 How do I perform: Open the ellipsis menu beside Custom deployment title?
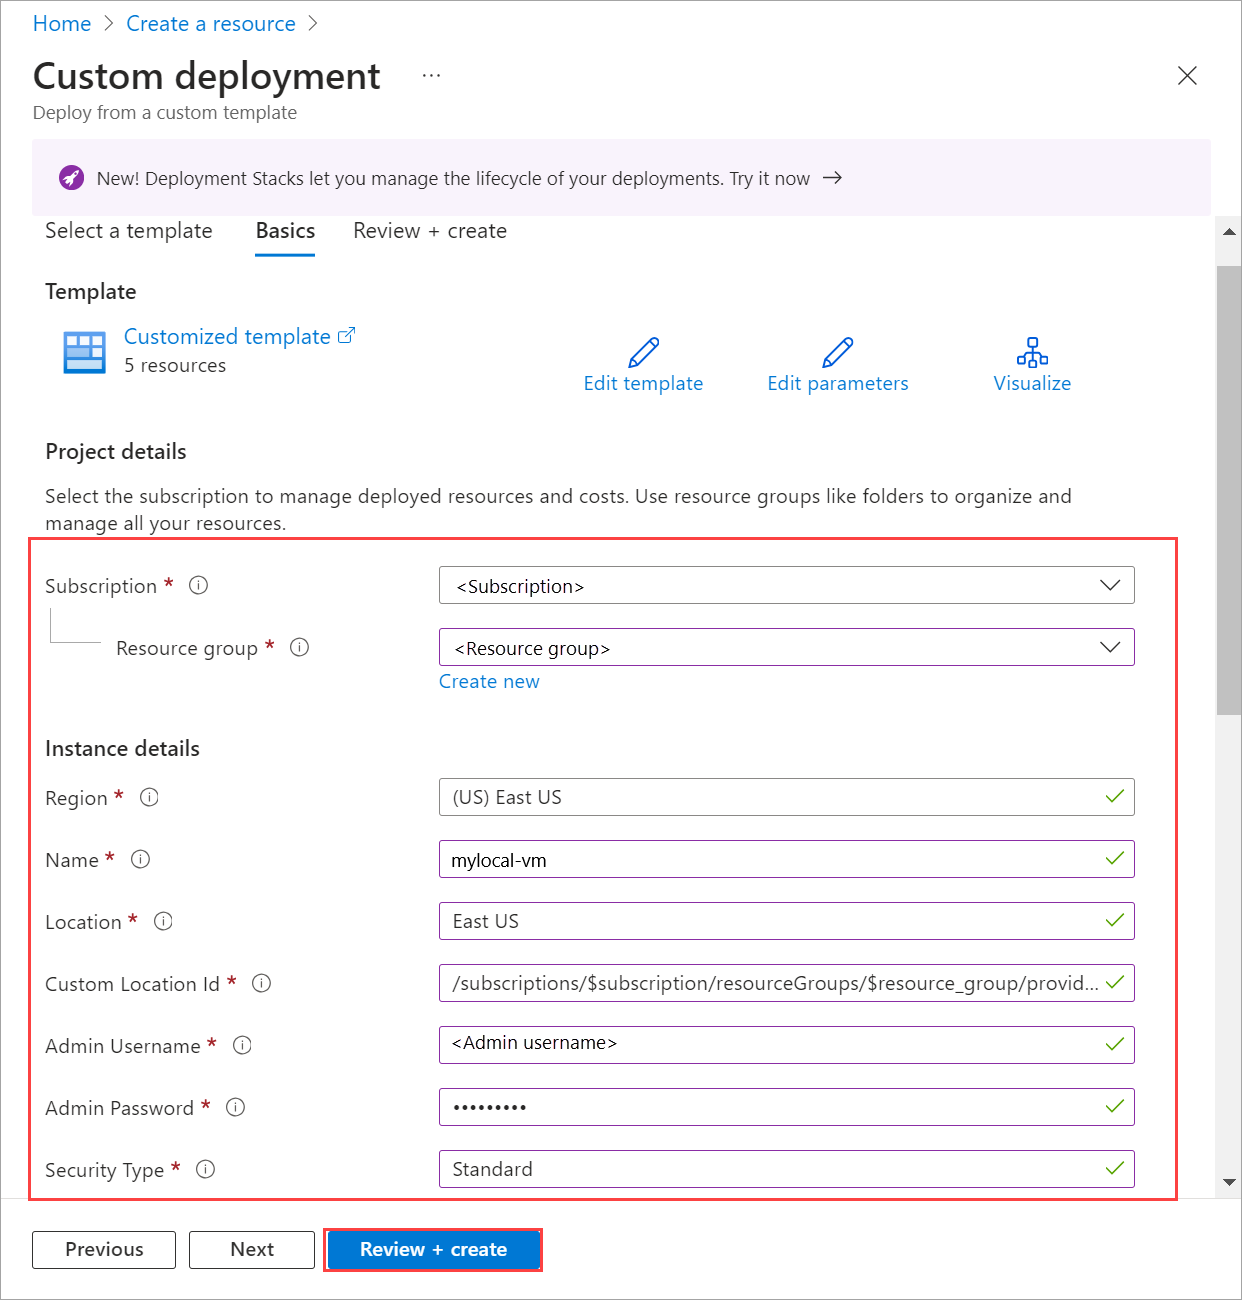[431, 74]
